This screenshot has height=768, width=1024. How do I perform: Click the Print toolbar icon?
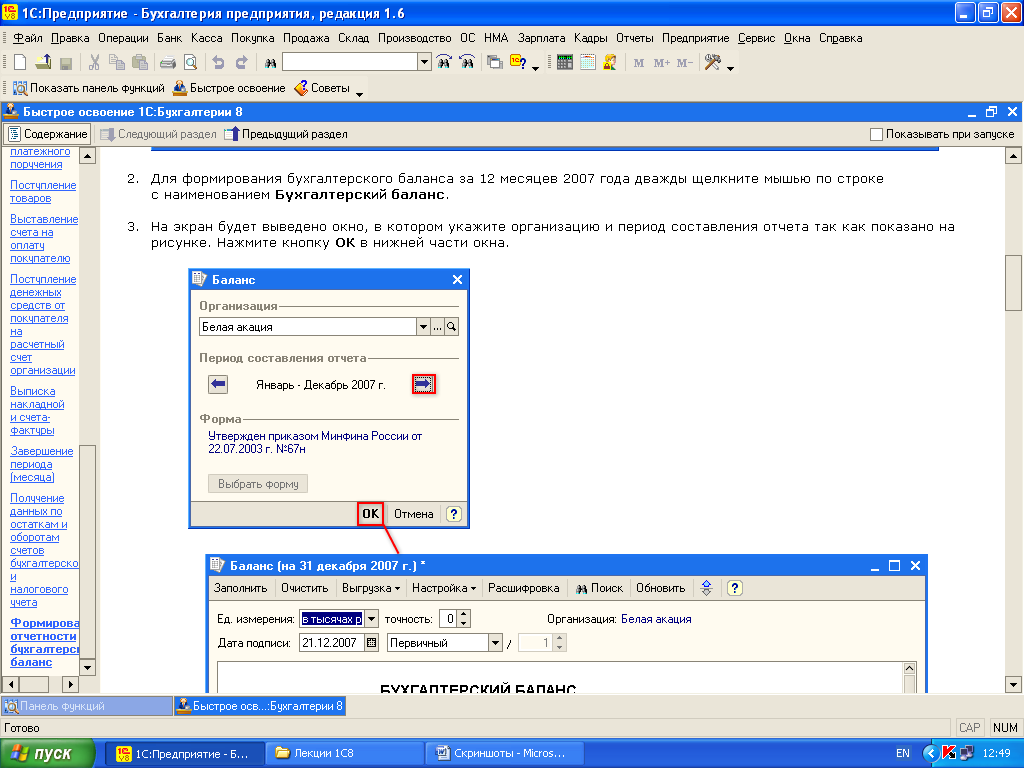point(168,63)
